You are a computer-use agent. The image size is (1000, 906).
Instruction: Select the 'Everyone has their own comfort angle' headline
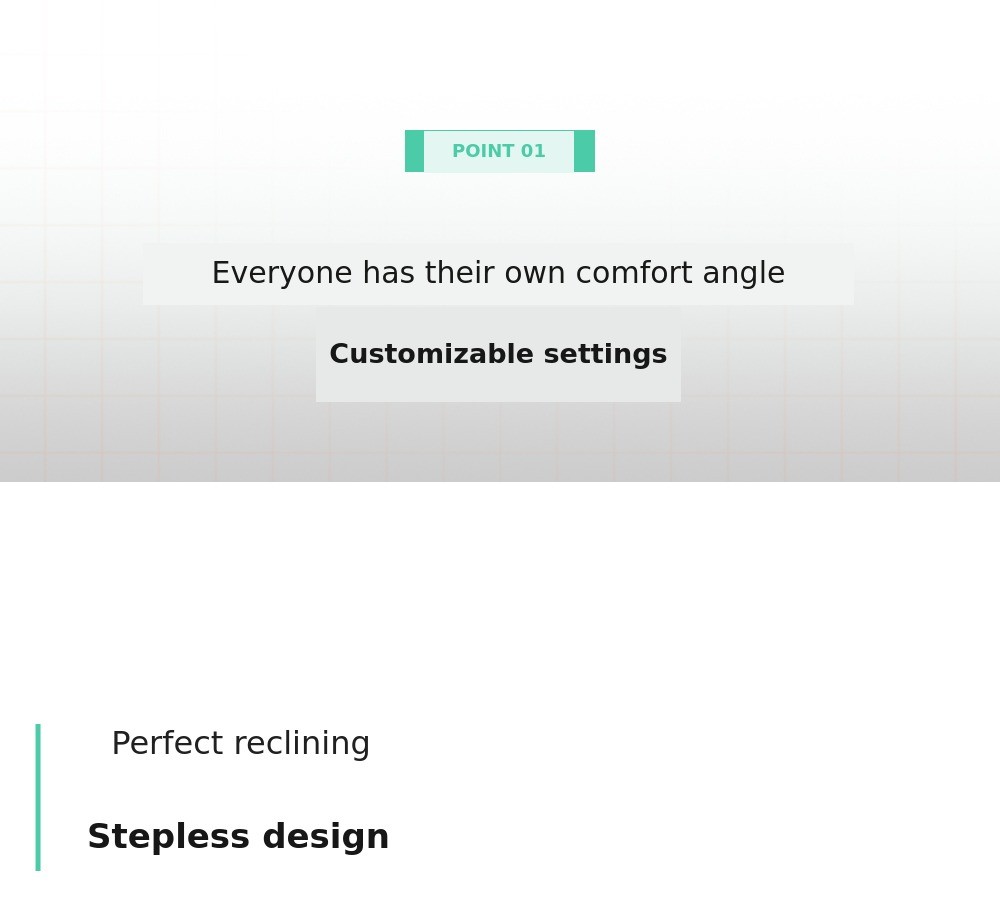pyautogui.click(x=498, y=274)
